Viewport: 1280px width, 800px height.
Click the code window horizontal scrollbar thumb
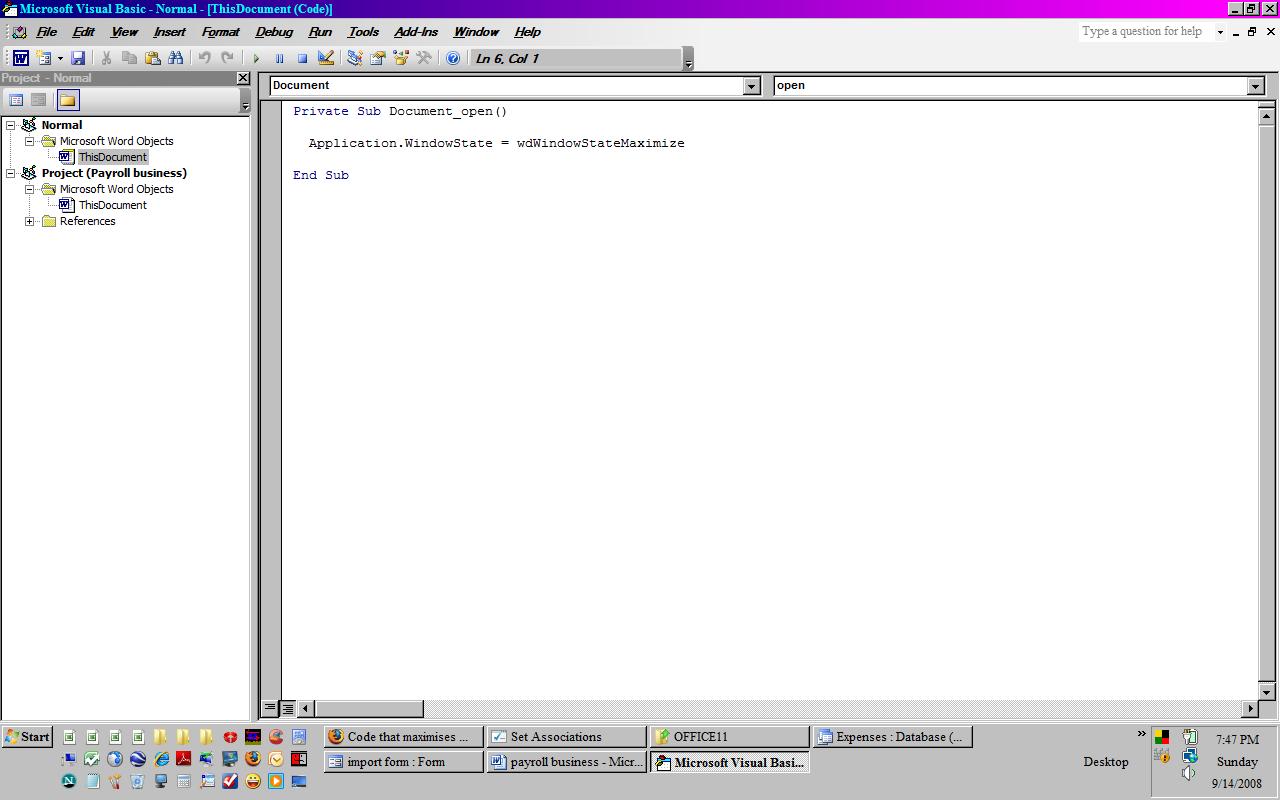pyautogui.click(x=369, y=709)
